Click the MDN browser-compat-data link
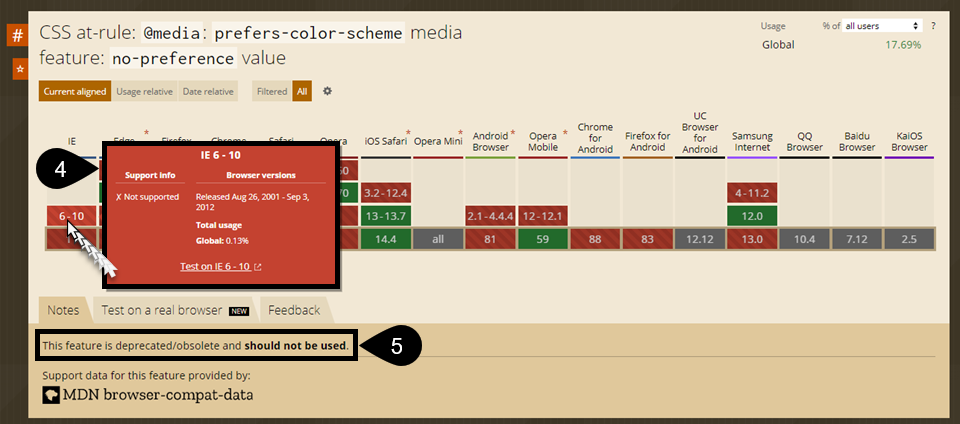Image resolution: width=960 pixels, height=424 pixels. click(x=157, y=394)
